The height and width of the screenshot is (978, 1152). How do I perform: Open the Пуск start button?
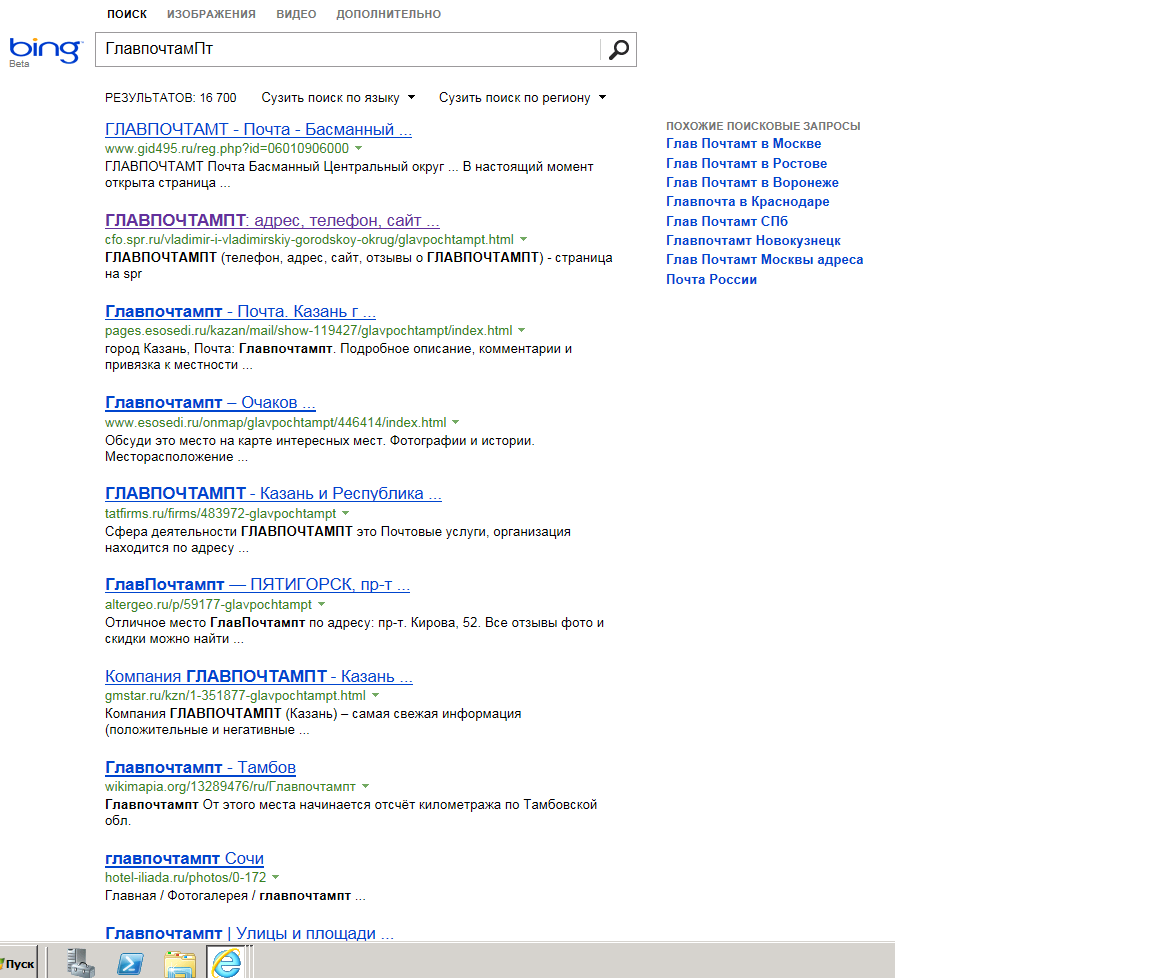[x=19, y=963]
